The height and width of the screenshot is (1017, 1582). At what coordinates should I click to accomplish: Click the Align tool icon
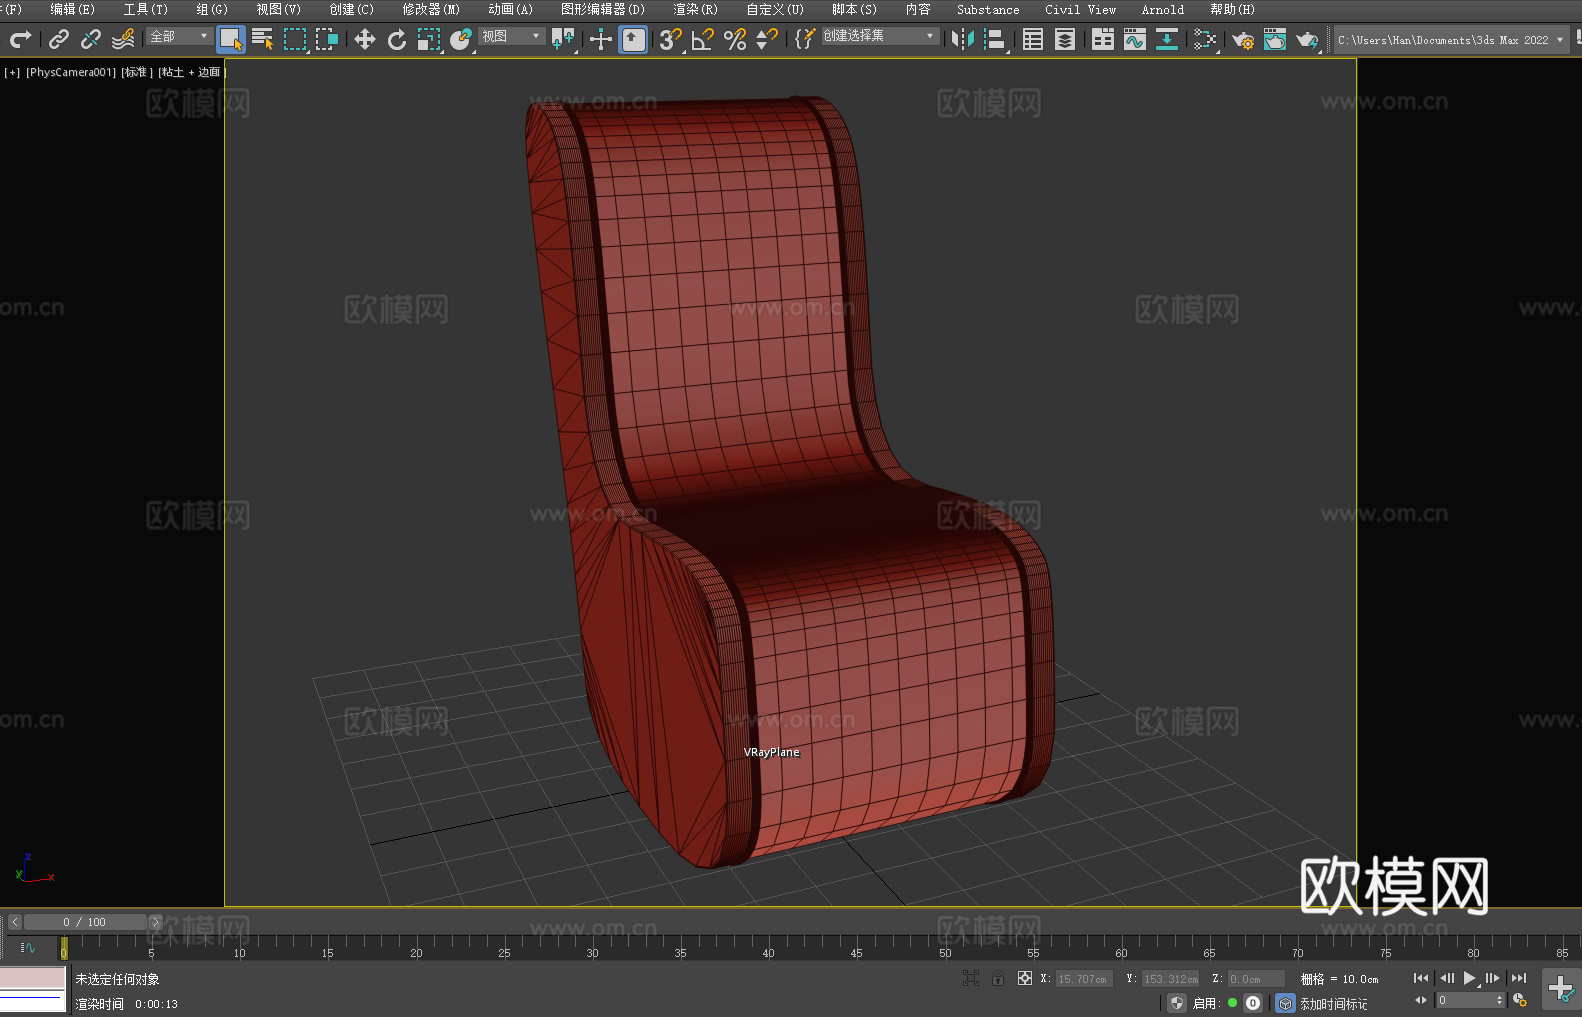tap(995, 39)
